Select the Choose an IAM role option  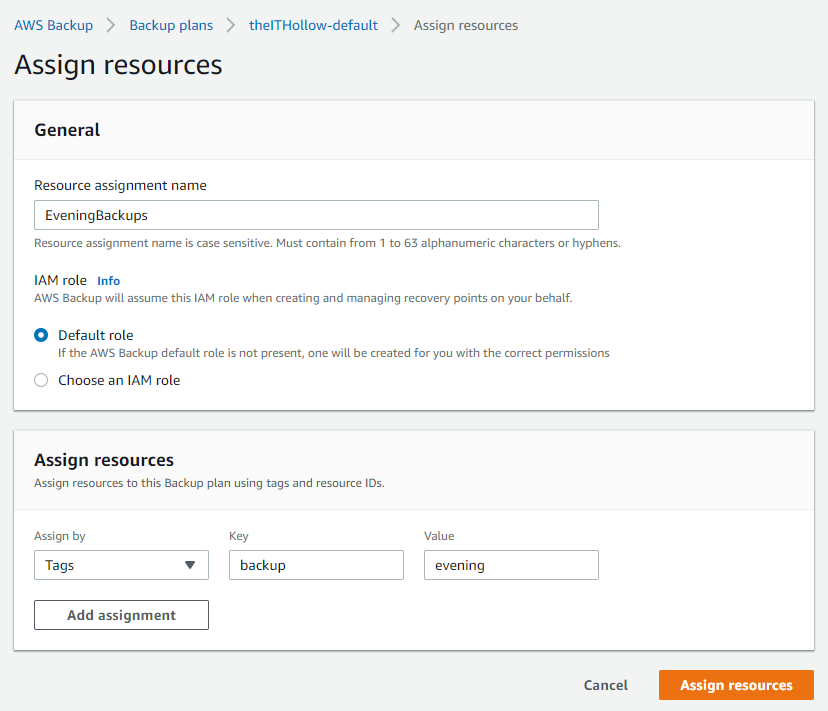click(x=41, y=380)
